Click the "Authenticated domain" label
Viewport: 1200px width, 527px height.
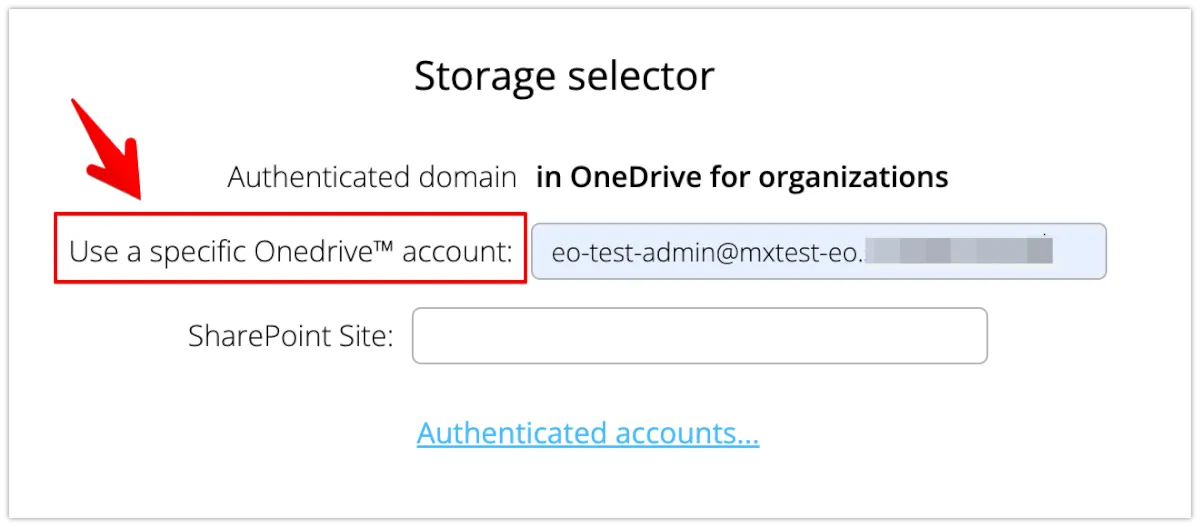372,178
